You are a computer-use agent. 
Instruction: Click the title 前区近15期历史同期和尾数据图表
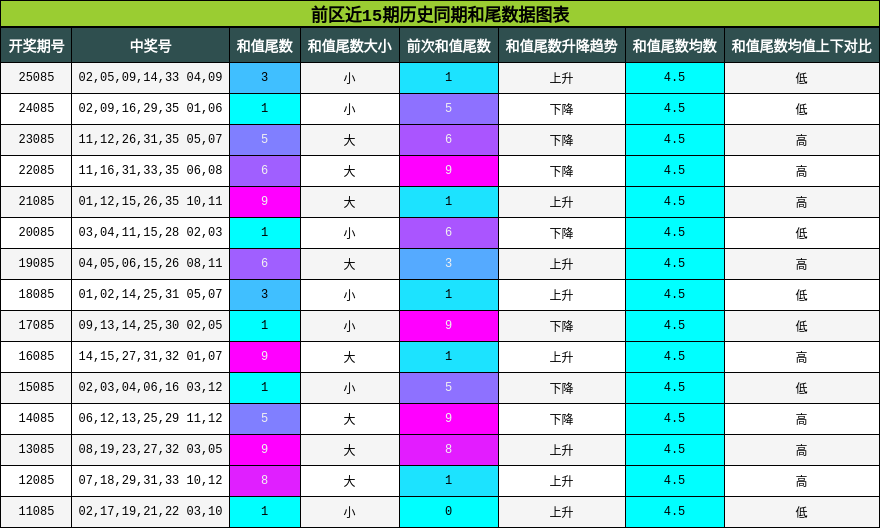click(x=440, y=14)
